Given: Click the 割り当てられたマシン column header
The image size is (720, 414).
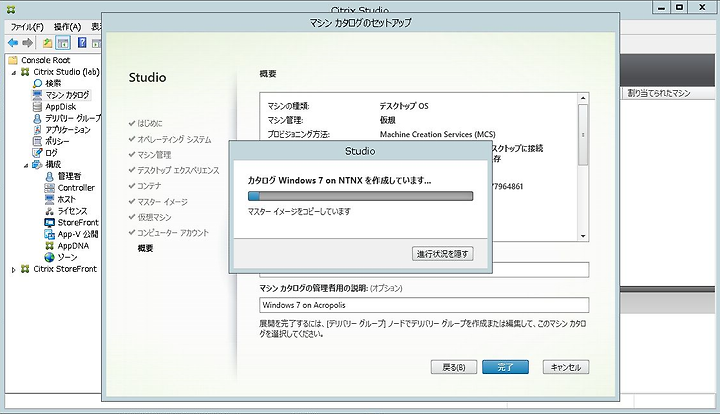Looking at the screenshot, I should (x=658, y=93).
